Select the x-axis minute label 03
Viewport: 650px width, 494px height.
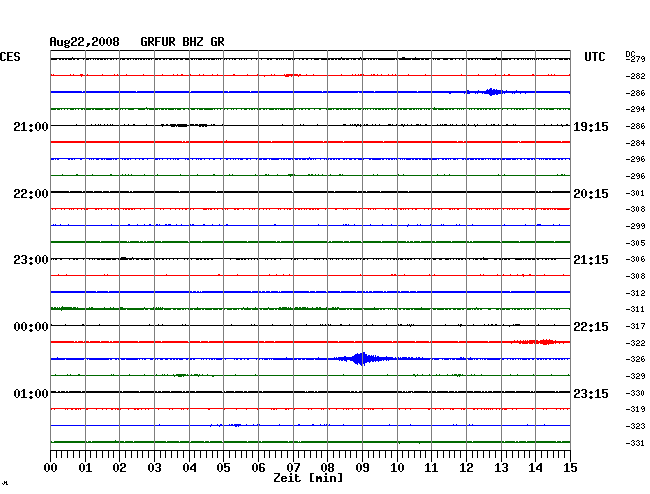pos(155,467)
